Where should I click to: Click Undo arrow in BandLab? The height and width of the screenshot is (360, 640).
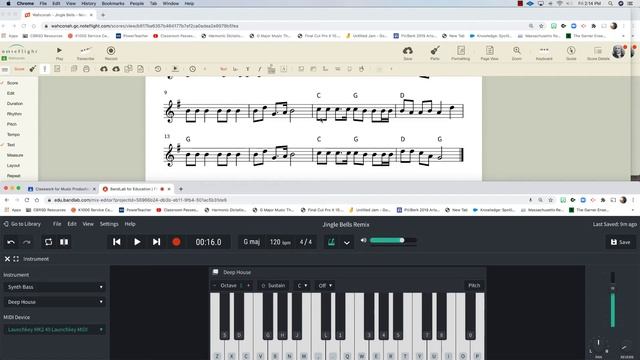11,242
